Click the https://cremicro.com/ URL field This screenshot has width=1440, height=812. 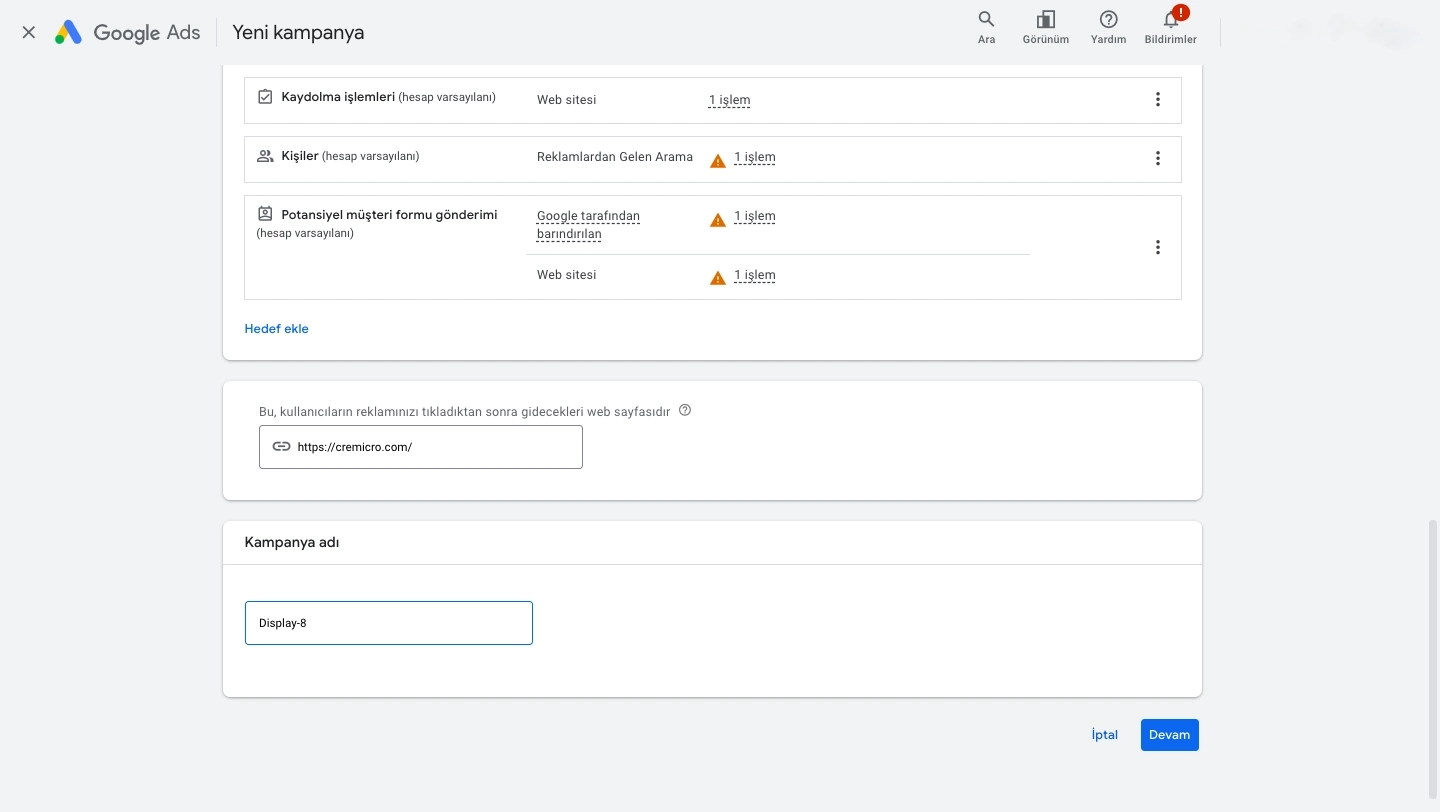coord(421,447)
